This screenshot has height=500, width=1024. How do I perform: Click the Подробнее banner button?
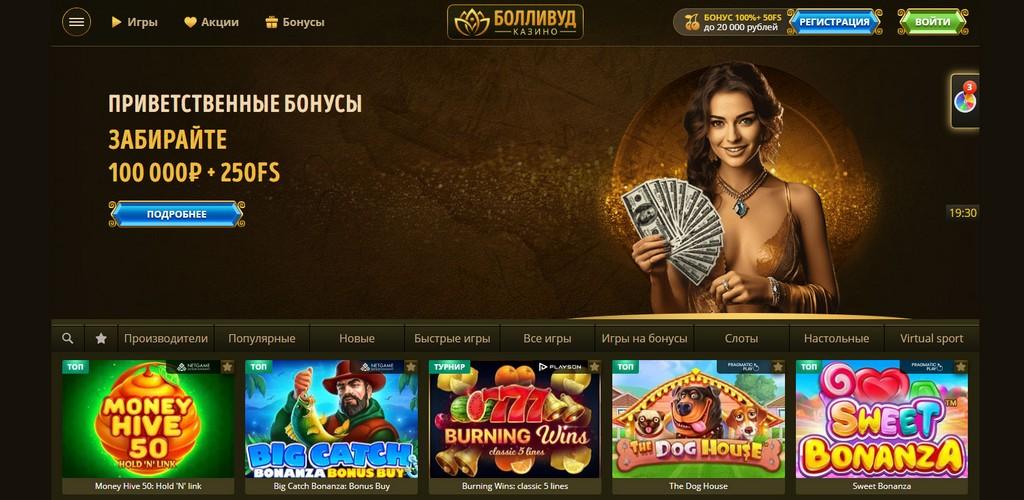click(x=176, y=214)
